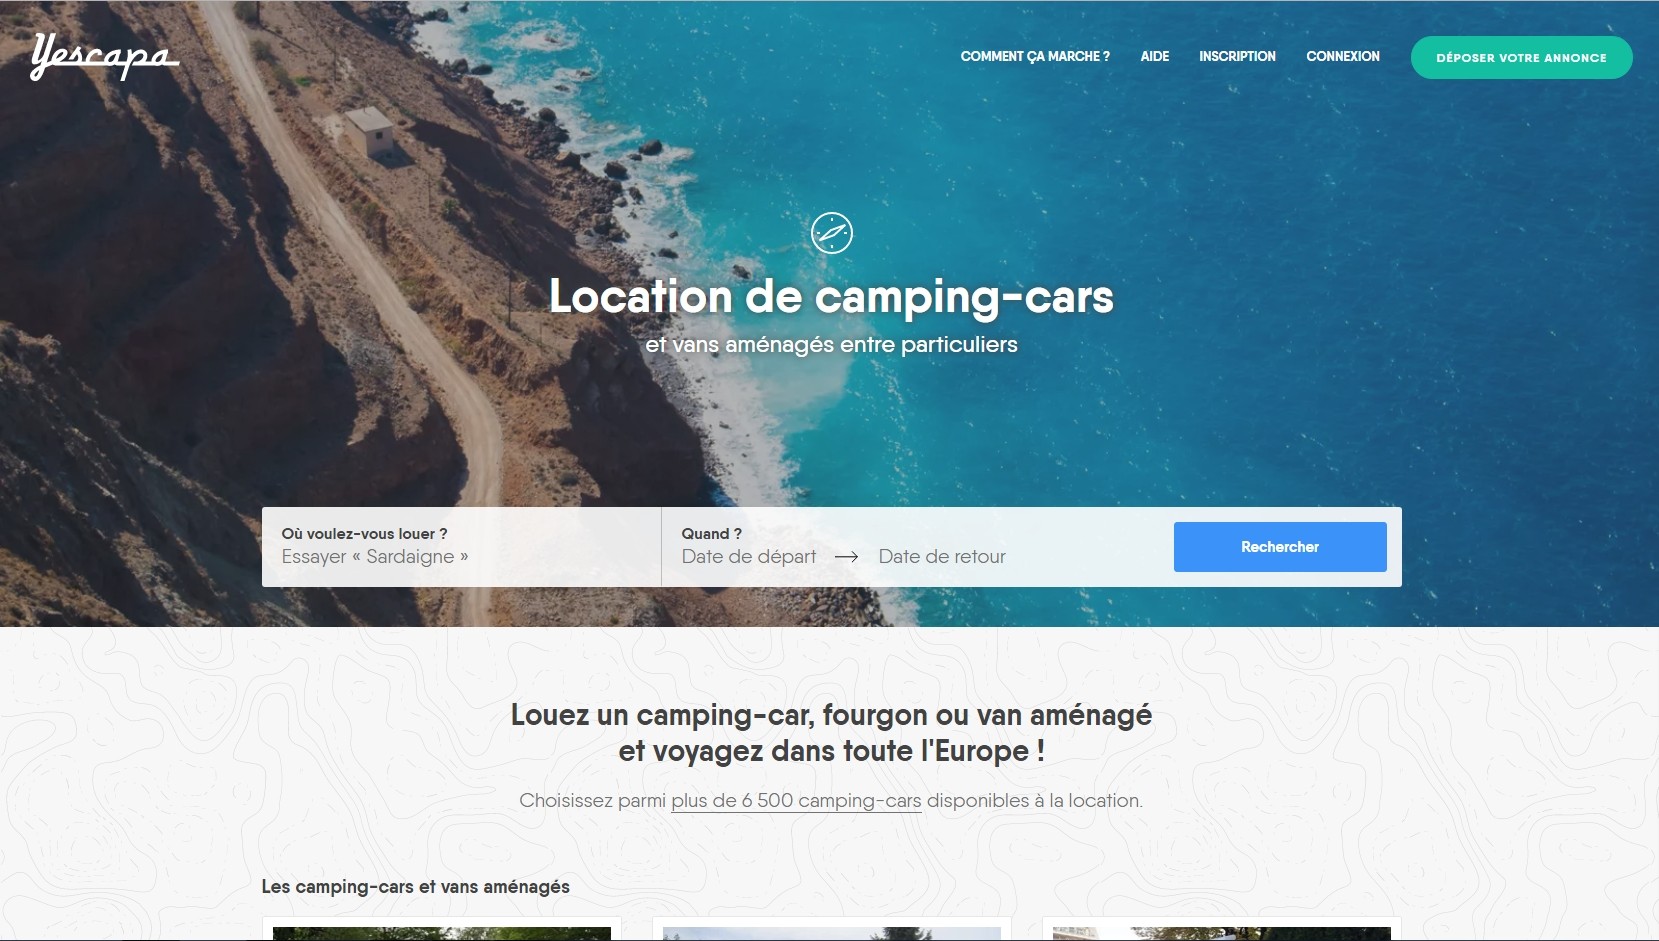Click the Déposer votre annonce button
Screen dimensions: 1659x941
point(1521,58)
